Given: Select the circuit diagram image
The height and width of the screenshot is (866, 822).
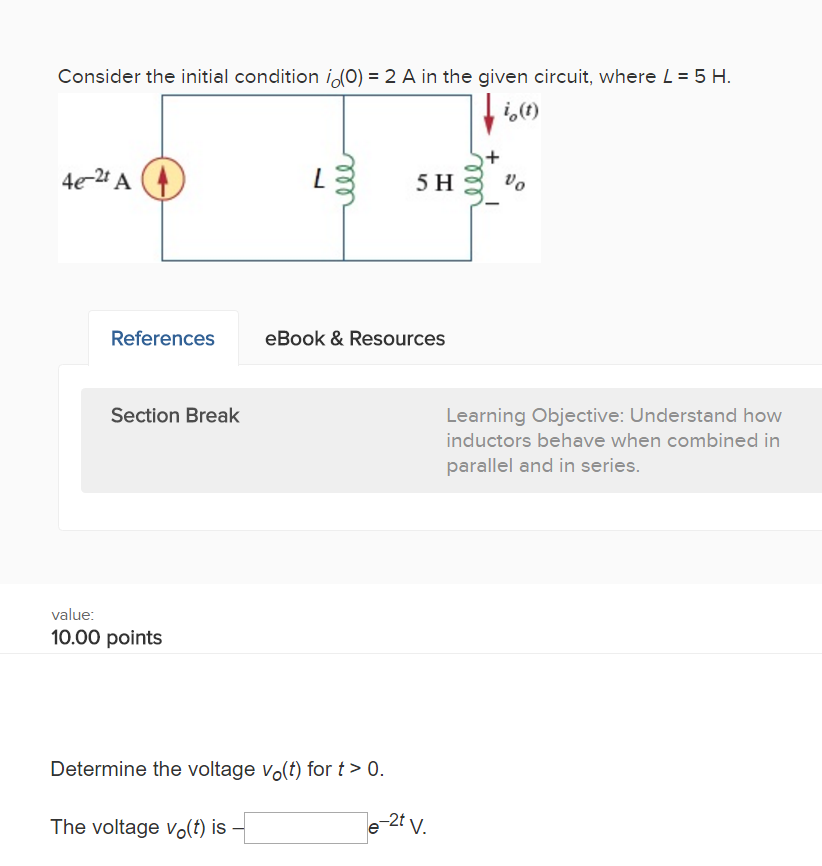Looking at the screenshot, I should 300,177.
